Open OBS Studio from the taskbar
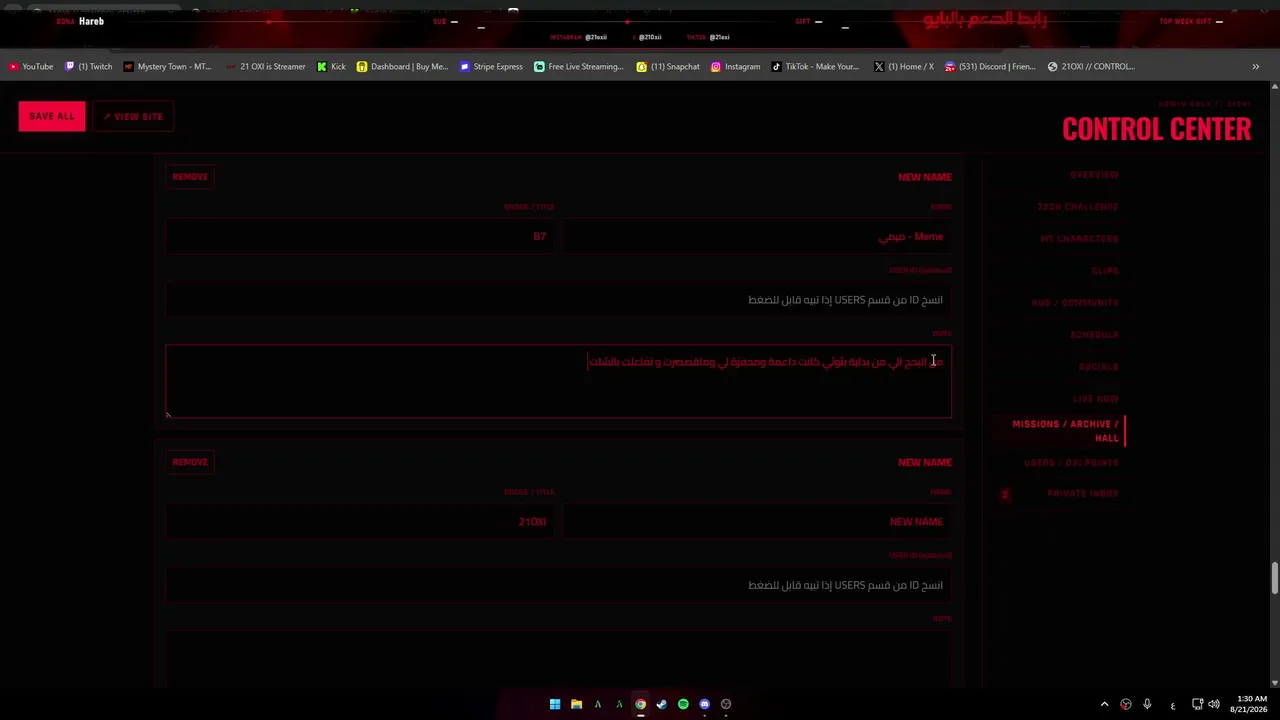The height and width of the screenshot is (720, 1280). [x=726, y=704]
